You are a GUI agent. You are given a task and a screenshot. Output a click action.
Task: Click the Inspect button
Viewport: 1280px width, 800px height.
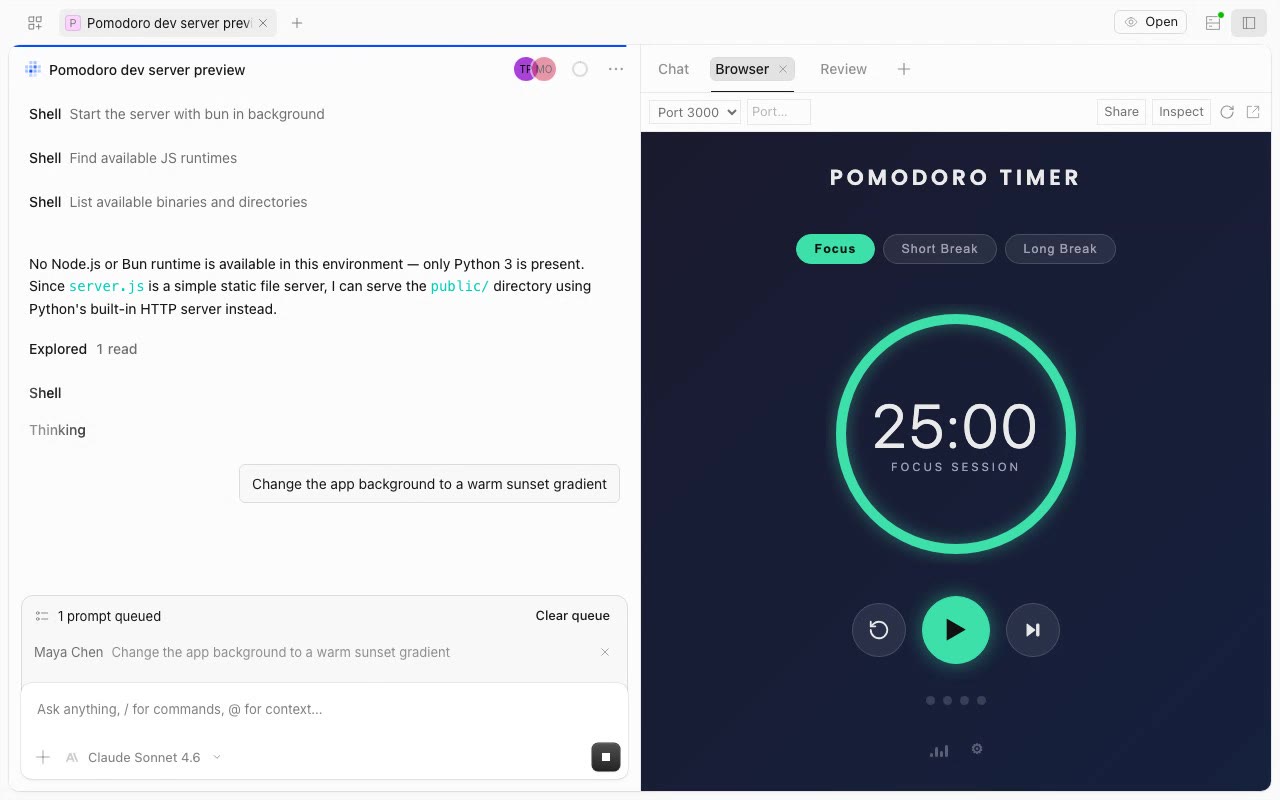point(1181,112)
